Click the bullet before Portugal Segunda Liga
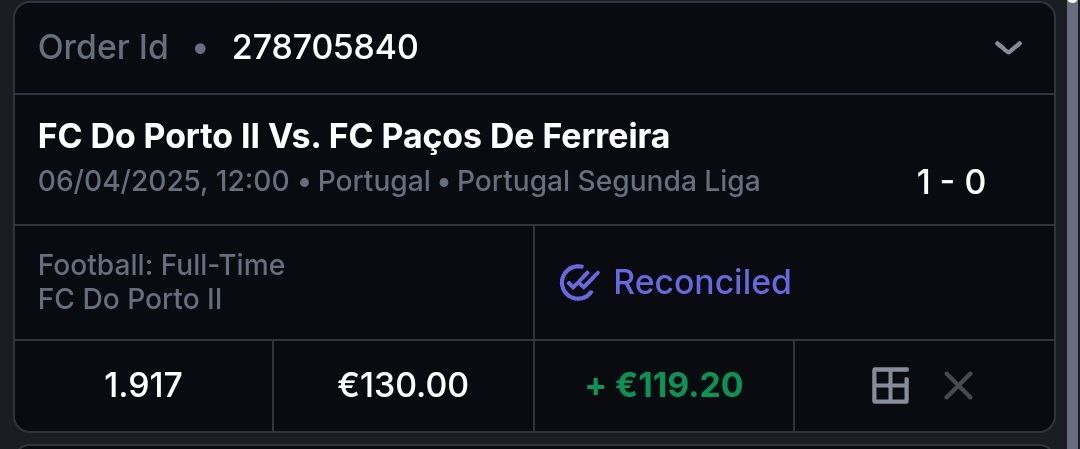The image size is (1080, 449). (444, 182)
